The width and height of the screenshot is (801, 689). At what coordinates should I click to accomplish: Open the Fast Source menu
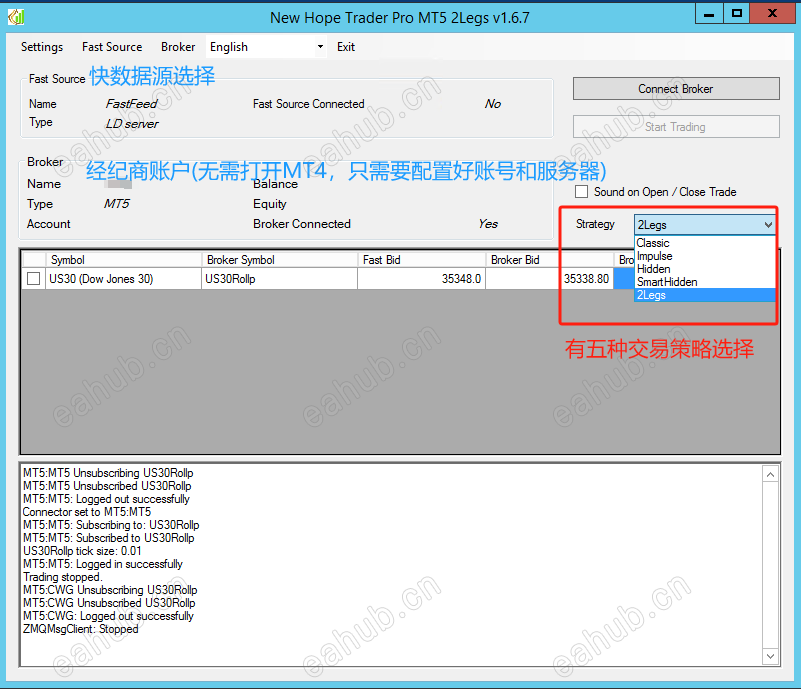[112, 47]
